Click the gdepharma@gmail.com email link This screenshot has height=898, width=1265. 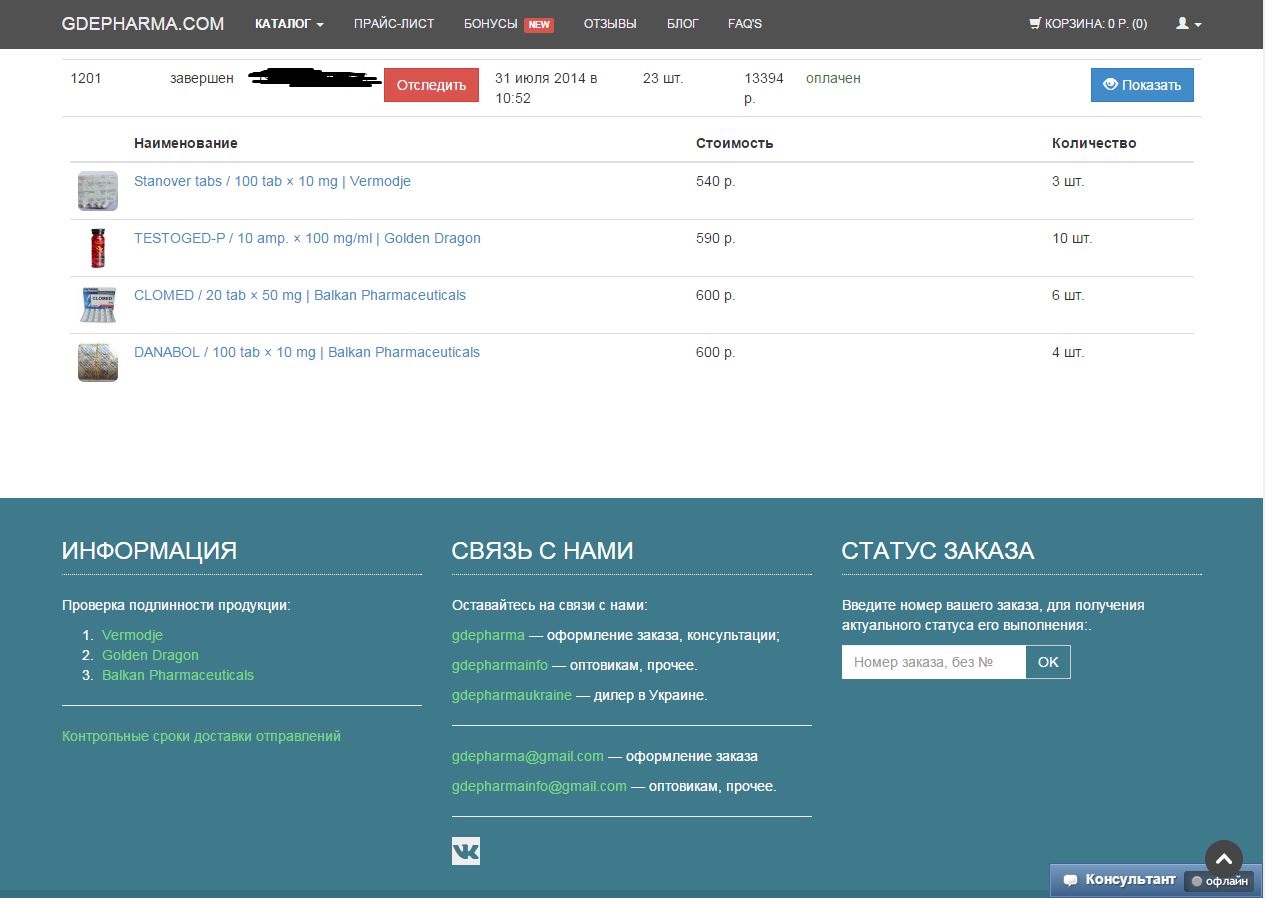pyautogui.click(x=528, y=756)
